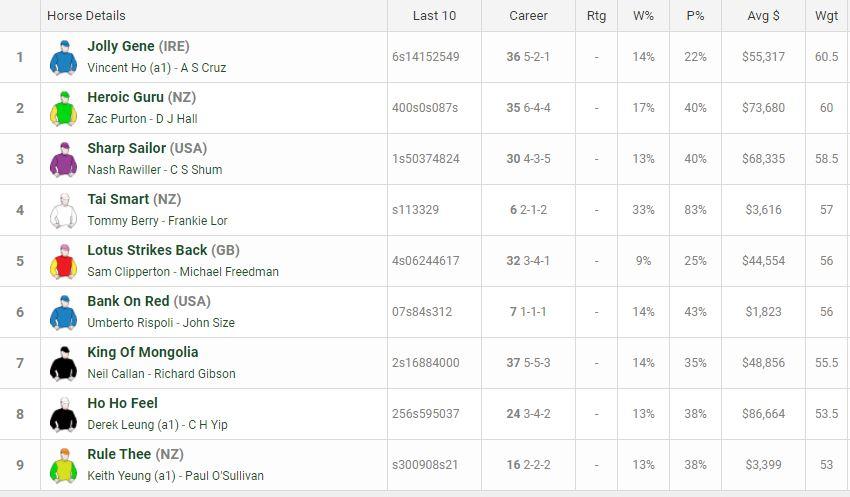Screen dimensions: 850x497
Task: Click Sharp Sailor's purple jockey silks icon
Action: click(63, 159)
